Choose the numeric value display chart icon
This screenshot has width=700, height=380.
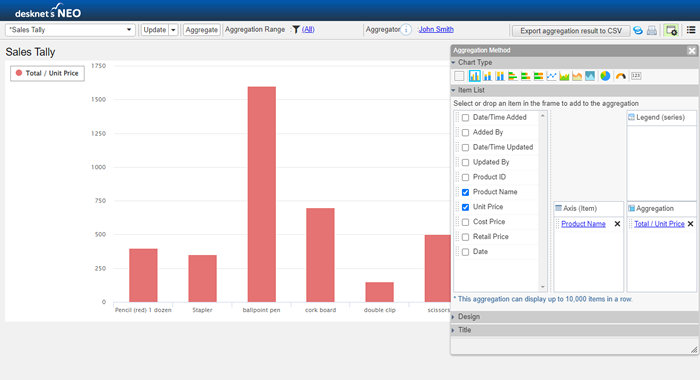pyautogui.click(x=636, y=76)
